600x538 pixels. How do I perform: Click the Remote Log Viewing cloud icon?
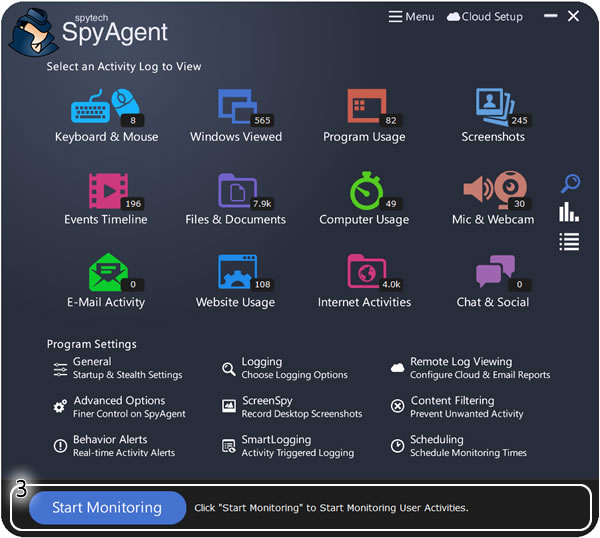coord(397,368)
